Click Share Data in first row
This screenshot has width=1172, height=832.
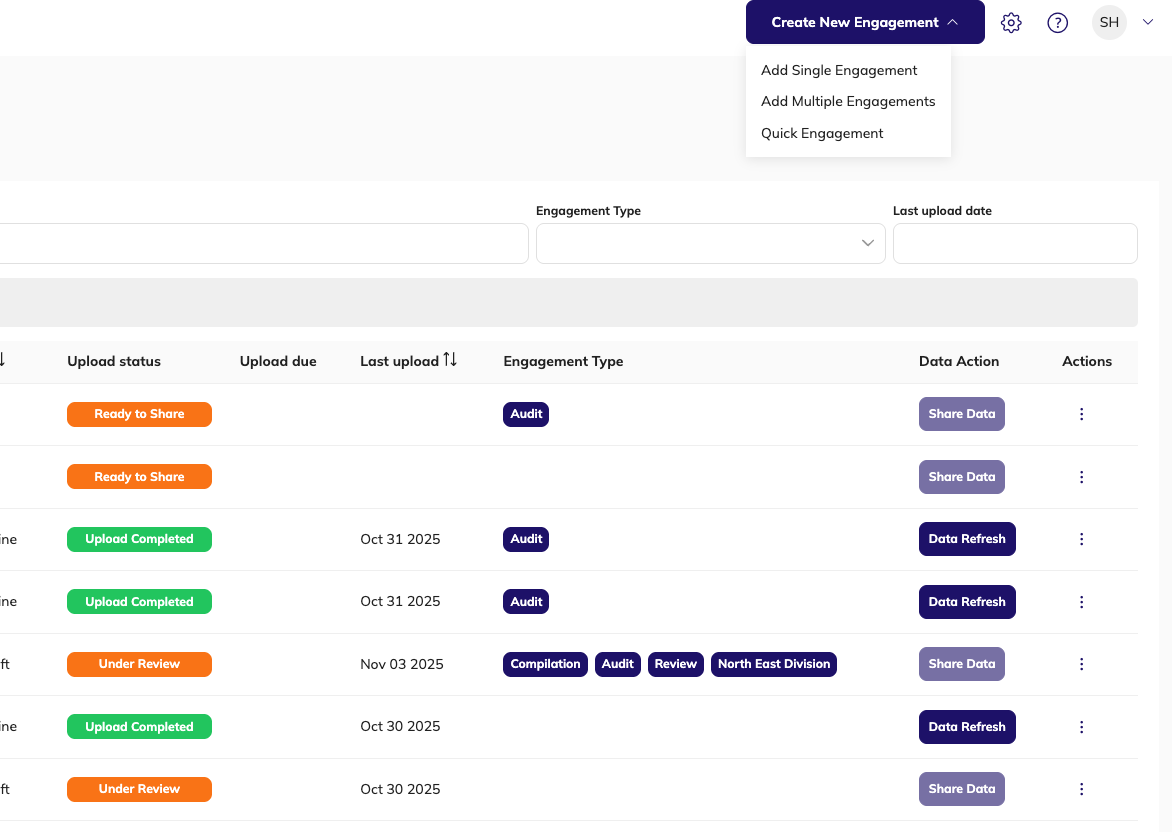coord(961,414)
